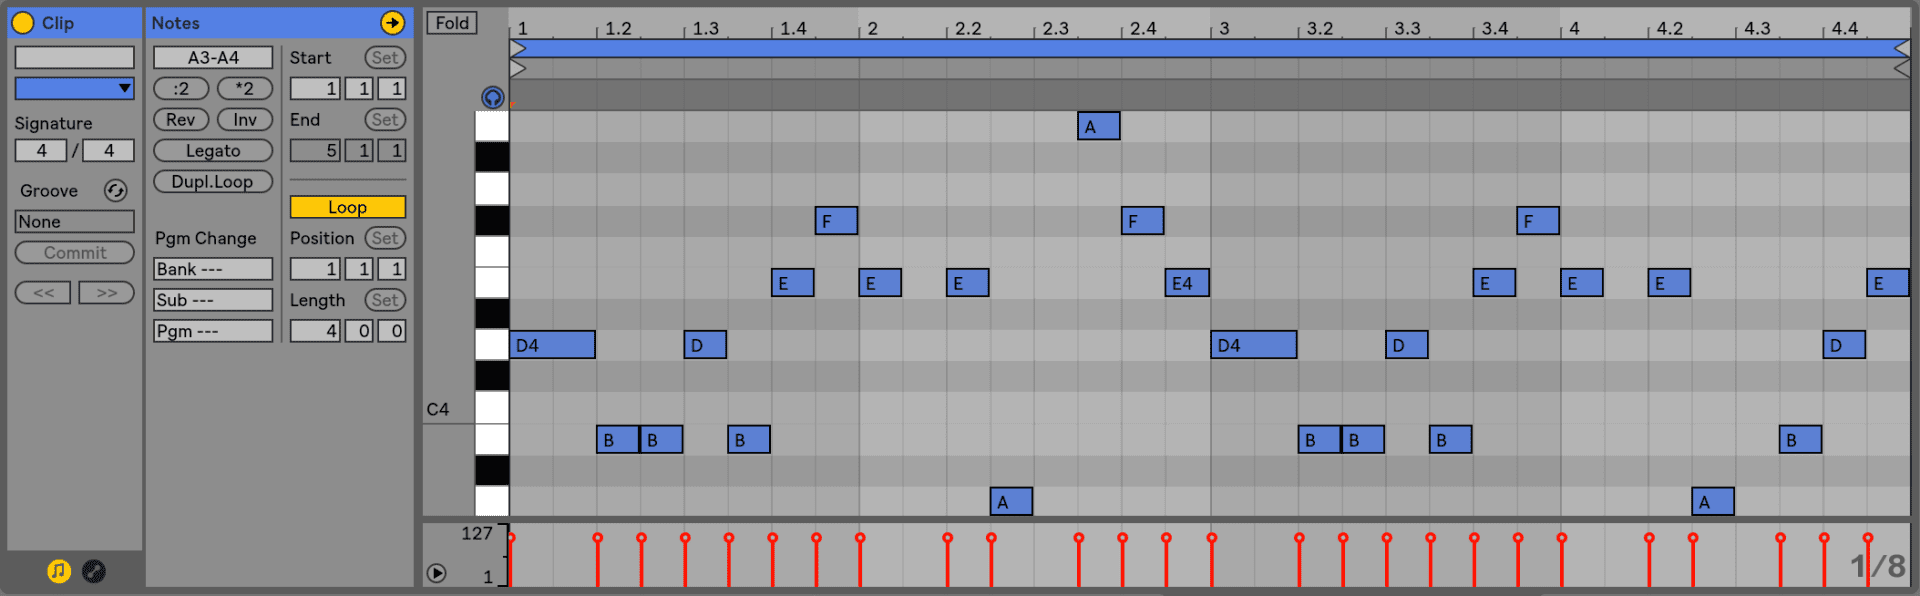Click signature denominator field

[109, 150]
